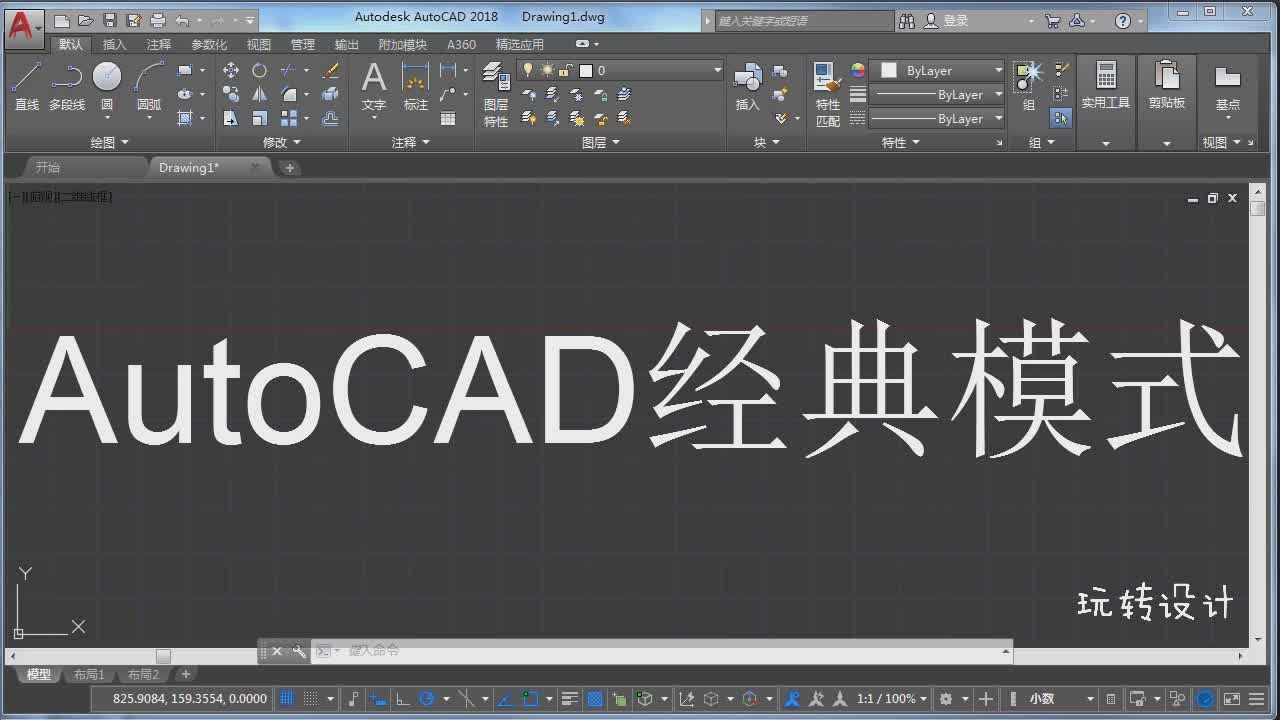Open the Text (文字) annotation tool
This screenshot has height=720, width=1280.
tap(374, 86)
